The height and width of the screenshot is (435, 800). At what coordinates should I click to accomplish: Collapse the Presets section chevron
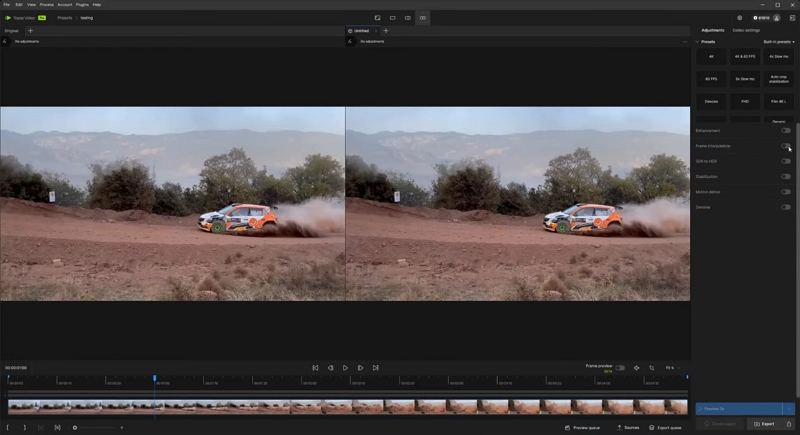point(697,42)
